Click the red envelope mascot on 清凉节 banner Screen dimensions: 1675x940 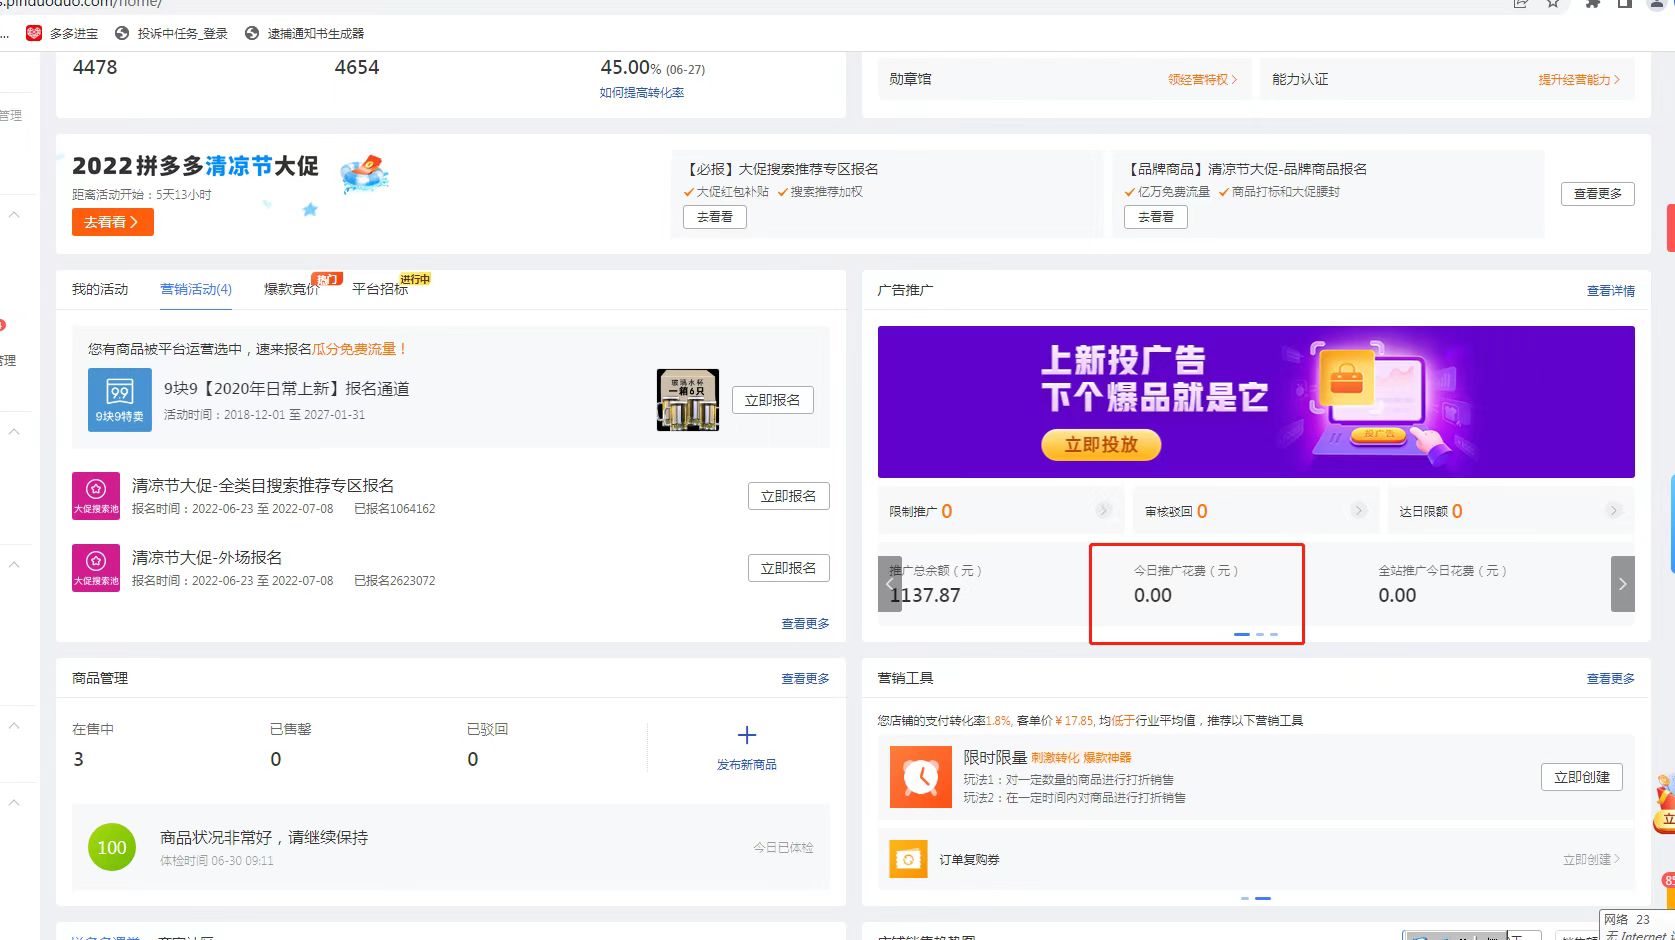[364, 174]
